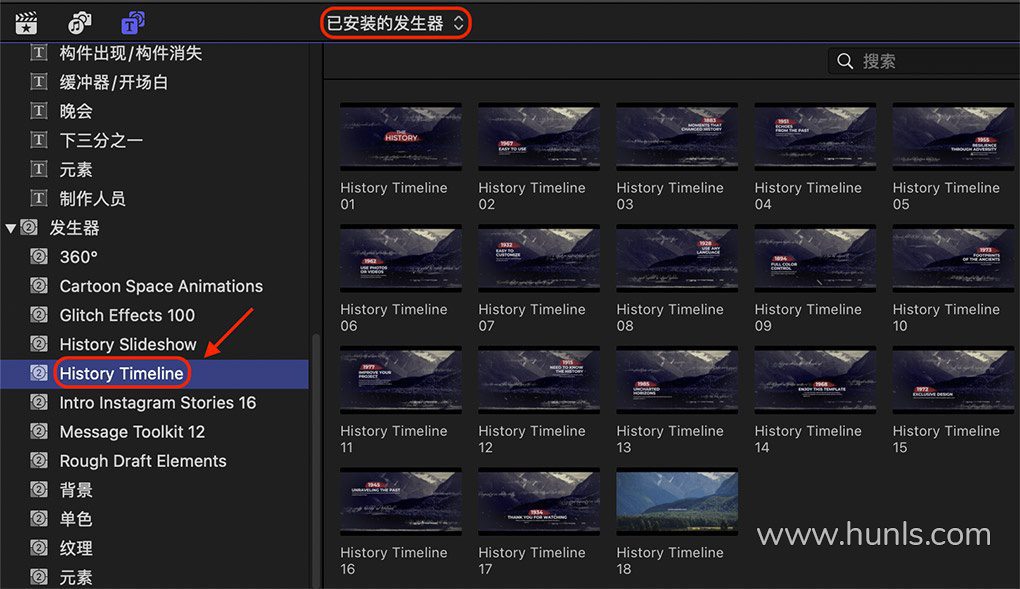Select History Timeline 18 thumbnail
This screenshot has width=1020, height=589.
[x=677, y=502]
